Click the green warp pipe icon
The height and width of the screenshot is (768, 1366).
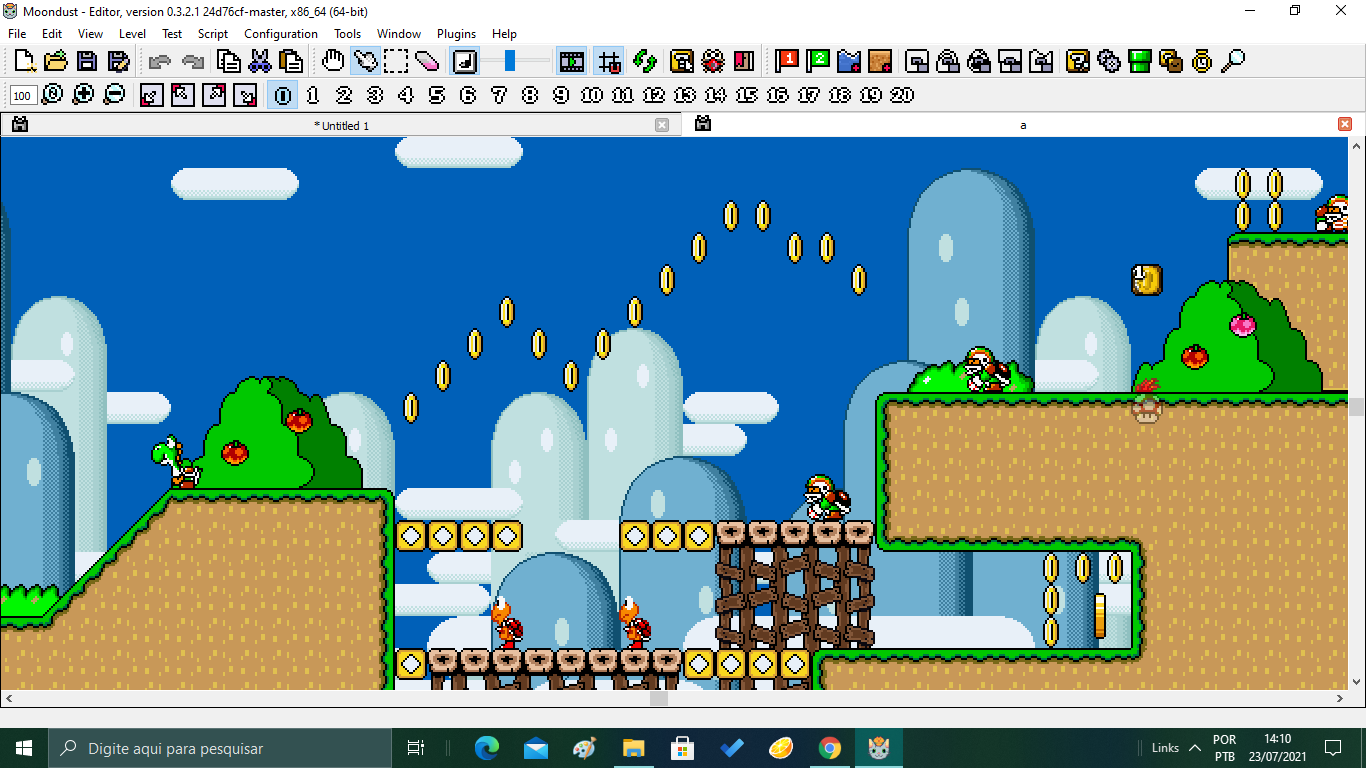1140,61
